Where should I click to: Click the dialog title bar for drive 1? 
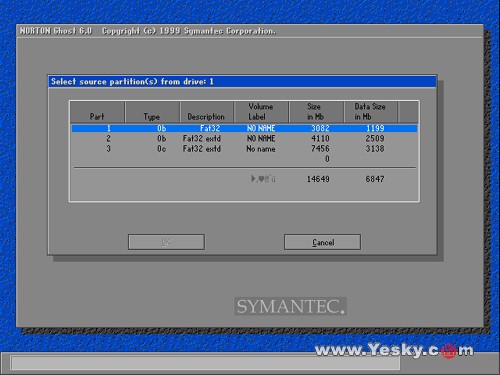click(x=242, y=82)
